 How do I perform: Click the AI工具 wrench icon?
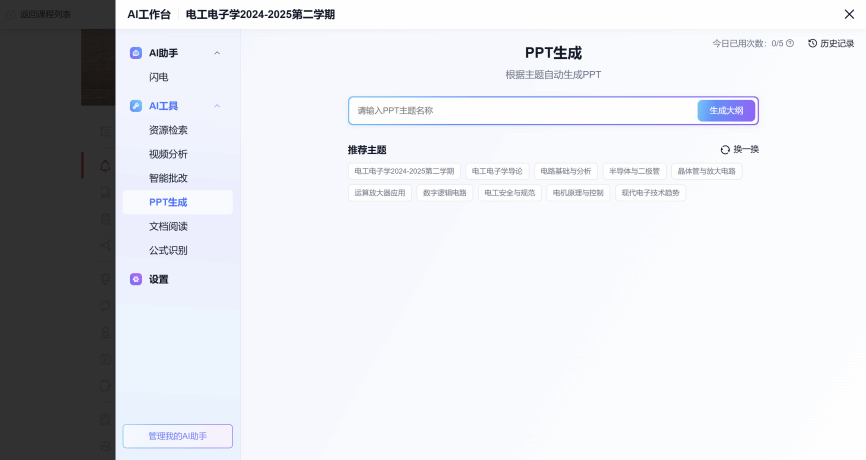(136, 106)
